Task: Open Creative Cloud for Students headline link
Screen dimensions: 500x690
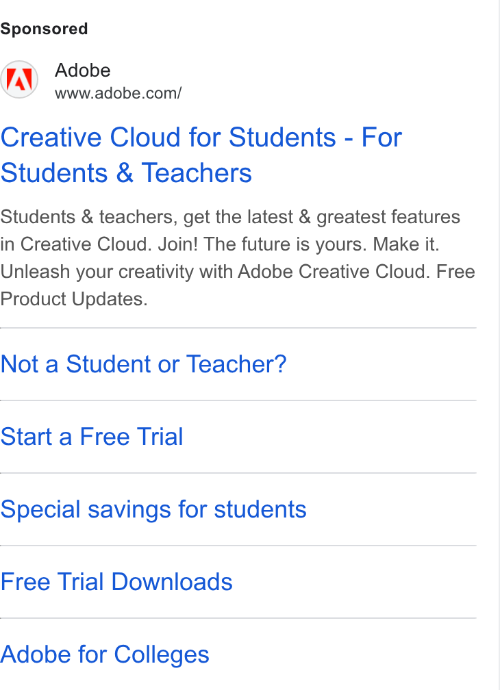Action: point(201,155)
